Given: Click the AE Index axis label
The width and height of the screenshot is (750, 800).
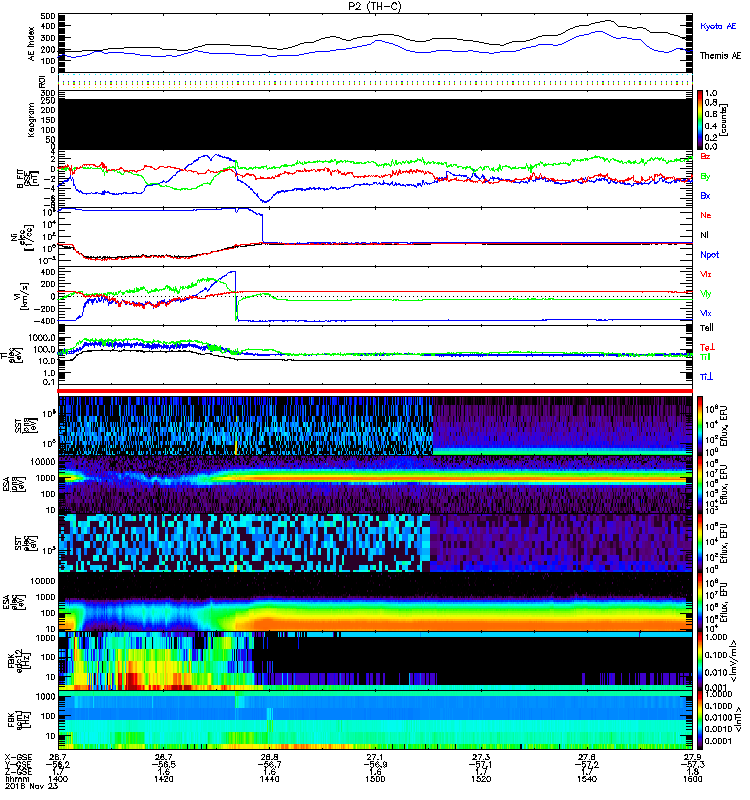Looking at the screenshot, I should [x=32, y=44].
